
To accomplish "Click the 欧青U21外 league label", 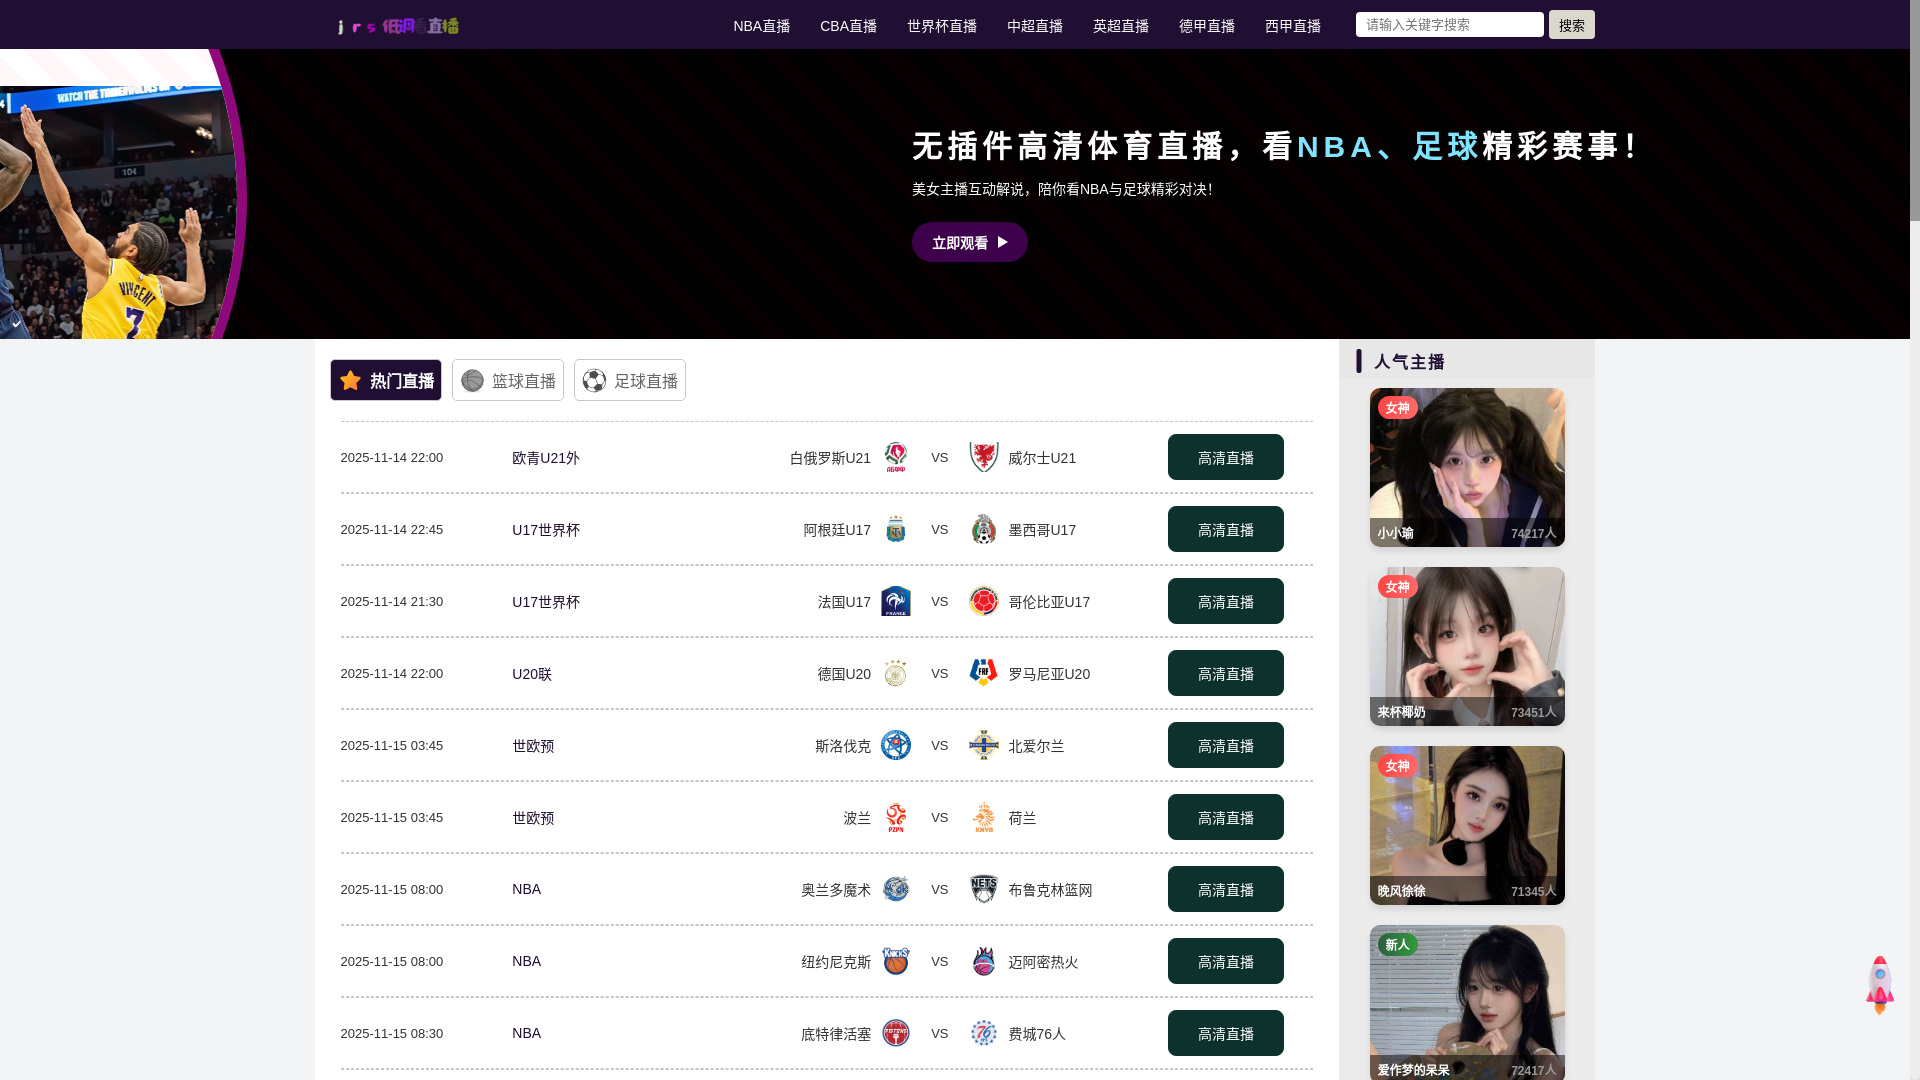I will coord(546,458).
